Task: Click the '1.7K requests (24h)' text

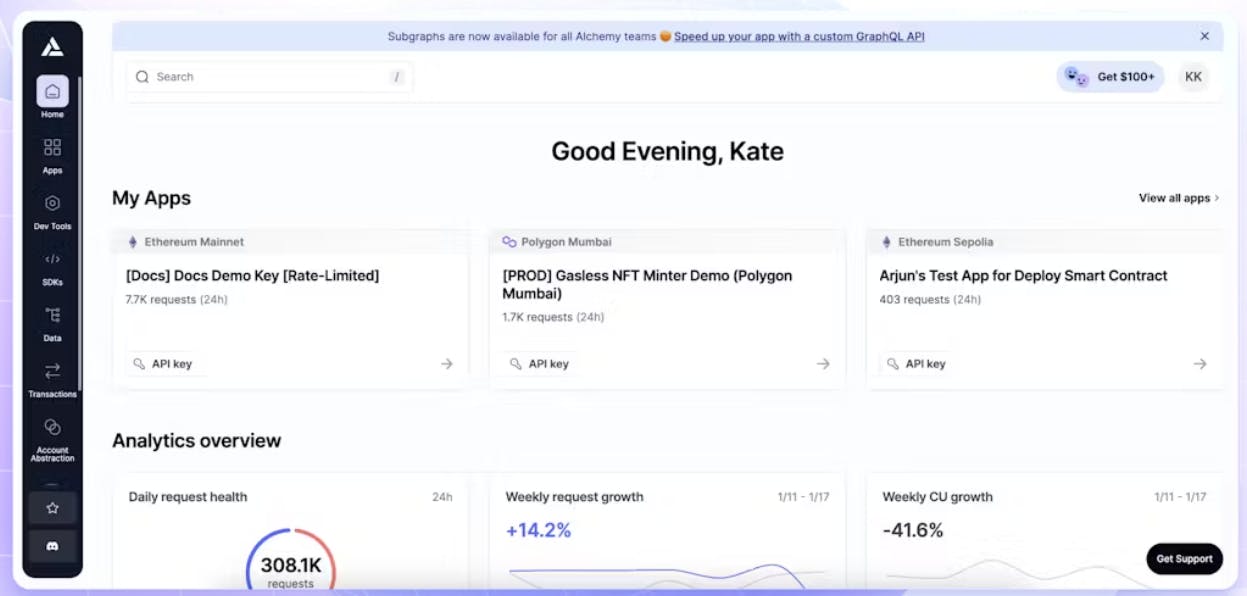Action: (x=553, y=317)
